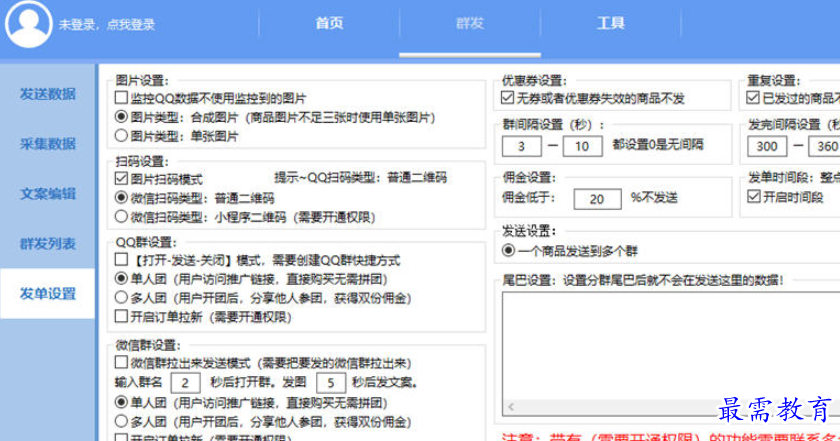Click the 都设置0是无间隔 note text
Screen dimensions: 840x441
coord(658,145)
